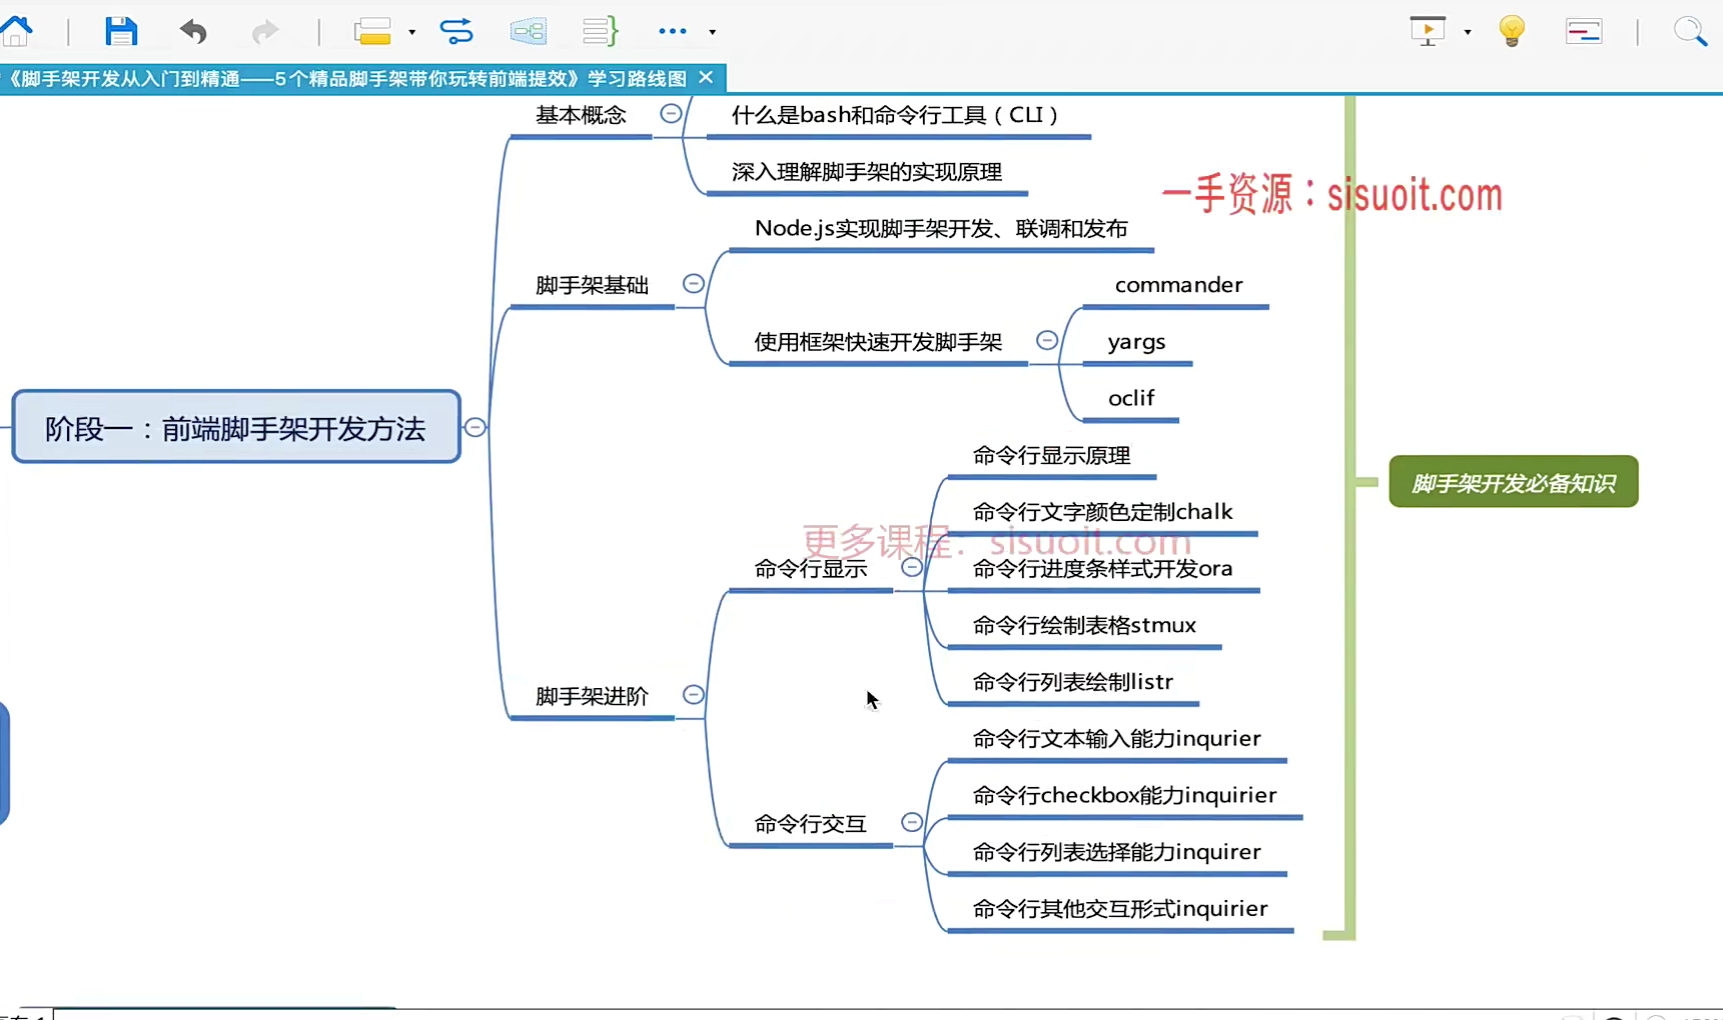Open search with the magnifying glass icon
This screenshot has width=1723, height=1020.
(x=1690, y=31)
